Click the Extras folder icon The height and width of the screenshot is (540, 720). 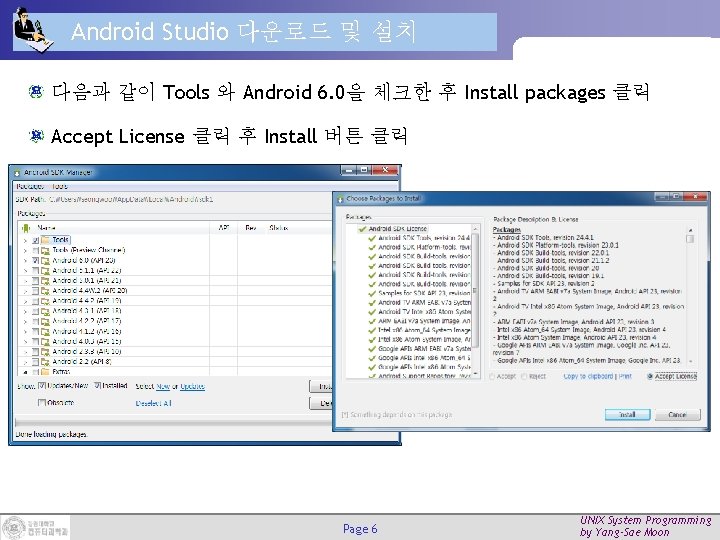45,371
